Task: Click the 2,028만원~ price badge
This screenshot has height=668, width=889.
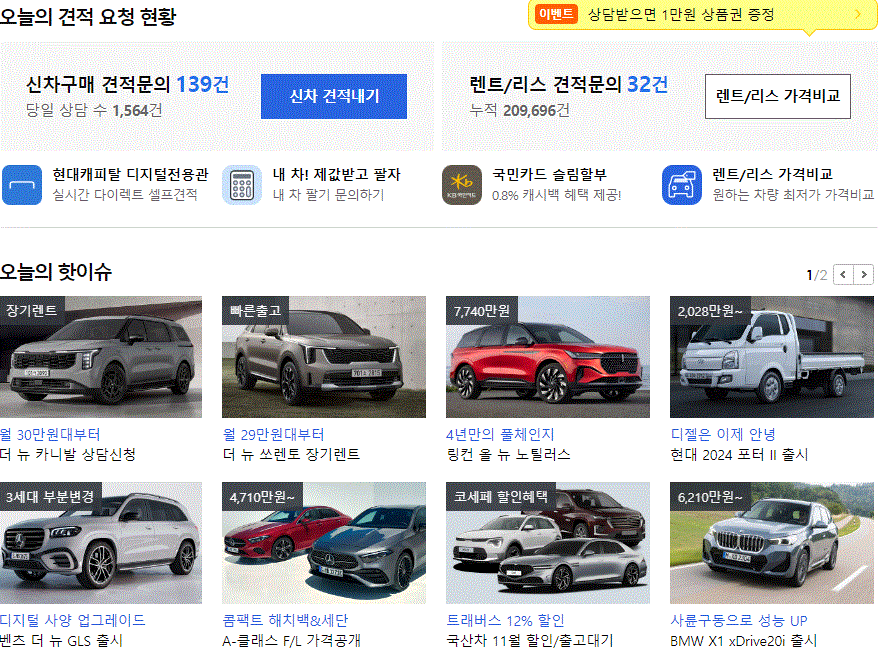Action: tap(710, 311)
